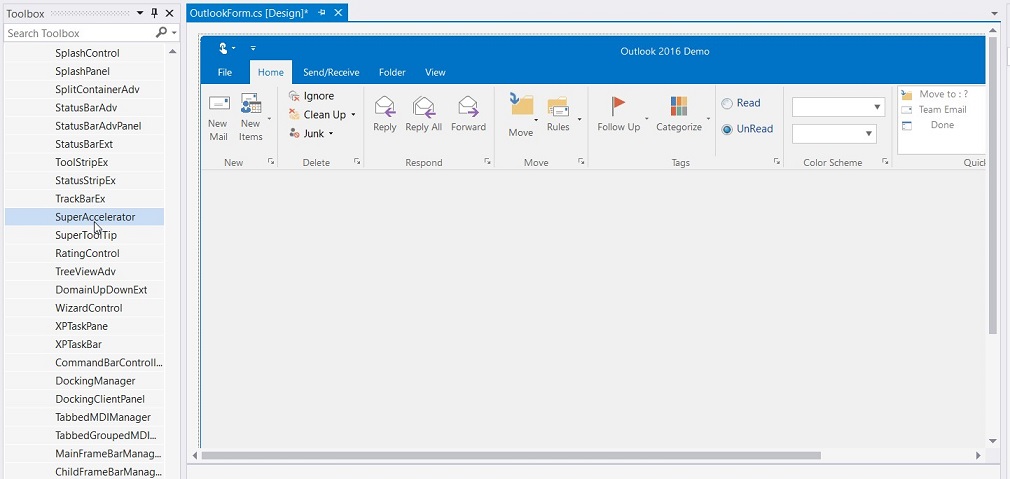This screenshot has width=1010, height=479.
Task: Click the Search Toolbox input field
Action: tap(79, 33)
